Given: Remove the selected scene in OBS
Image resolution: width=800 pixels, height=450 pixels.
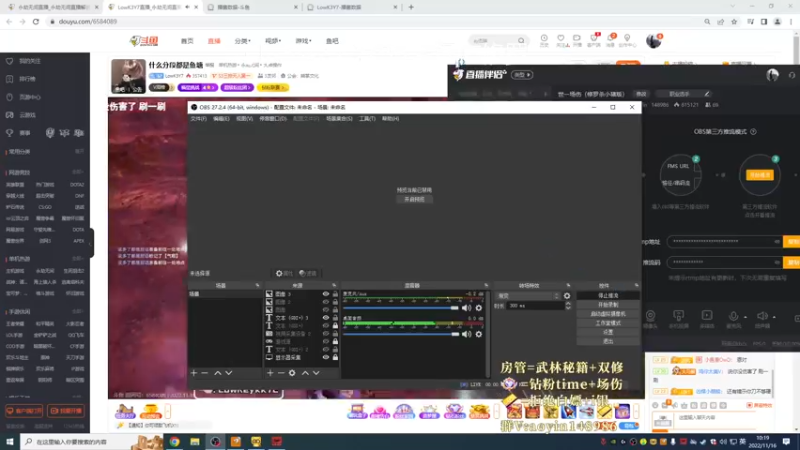Looking at the screenshot, I should tap(205, 373).
